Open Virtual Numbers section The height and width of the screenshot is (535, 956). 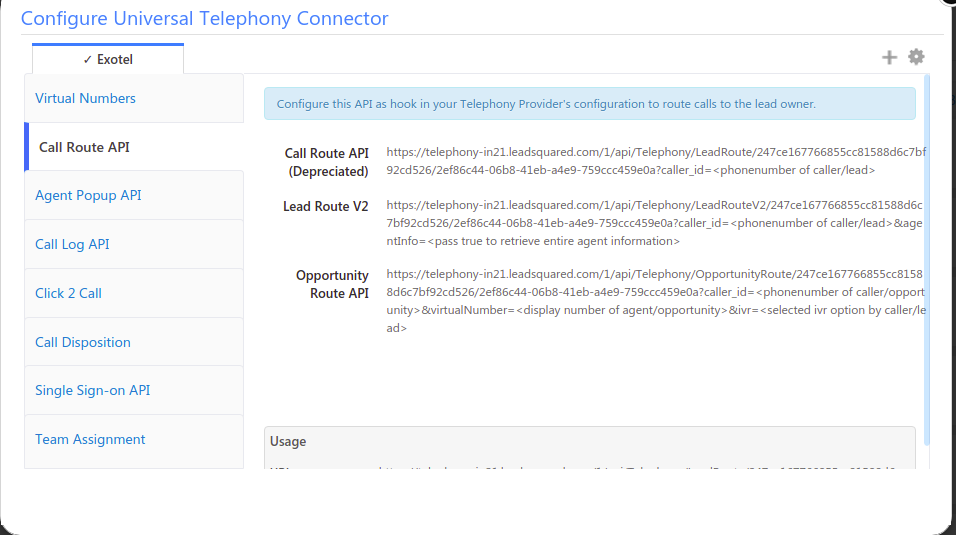134,98
